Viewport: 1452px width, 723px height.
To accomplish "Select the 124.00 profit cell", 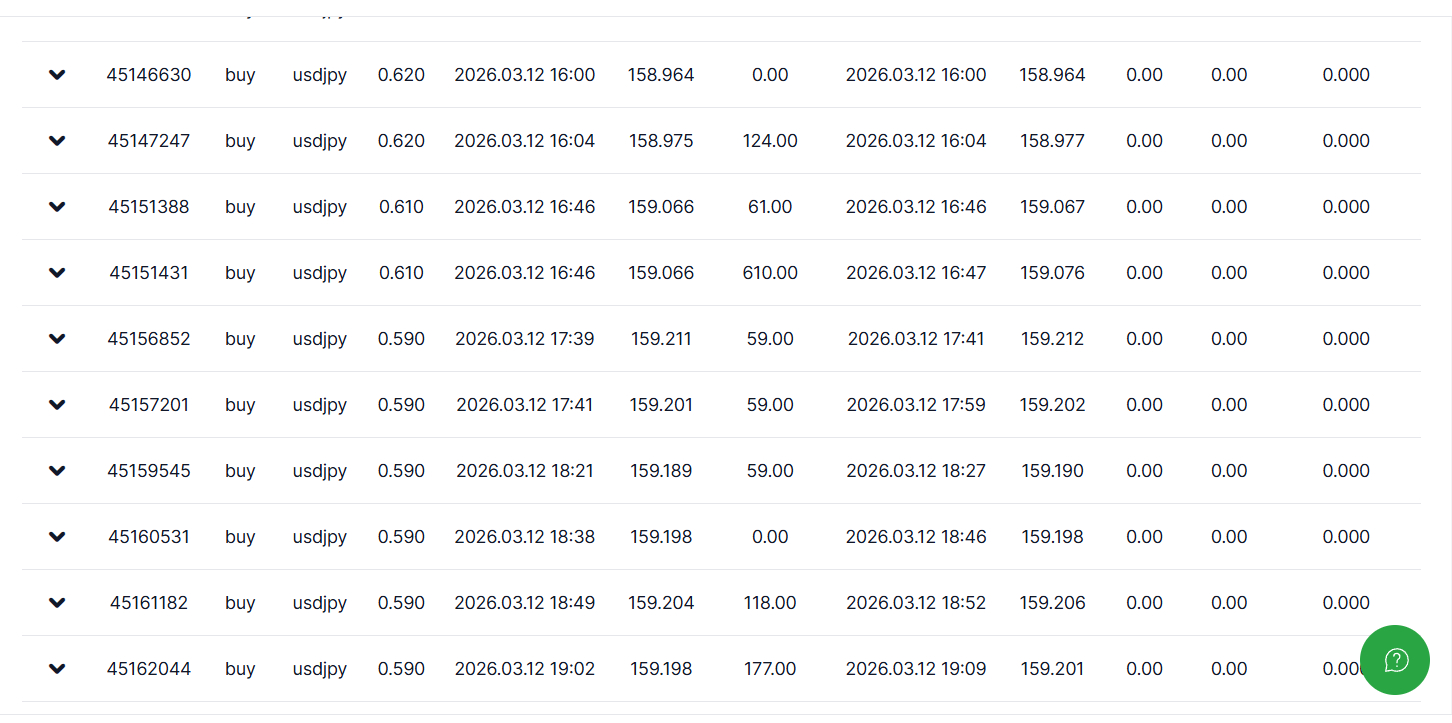I will (x=770, y=141).
